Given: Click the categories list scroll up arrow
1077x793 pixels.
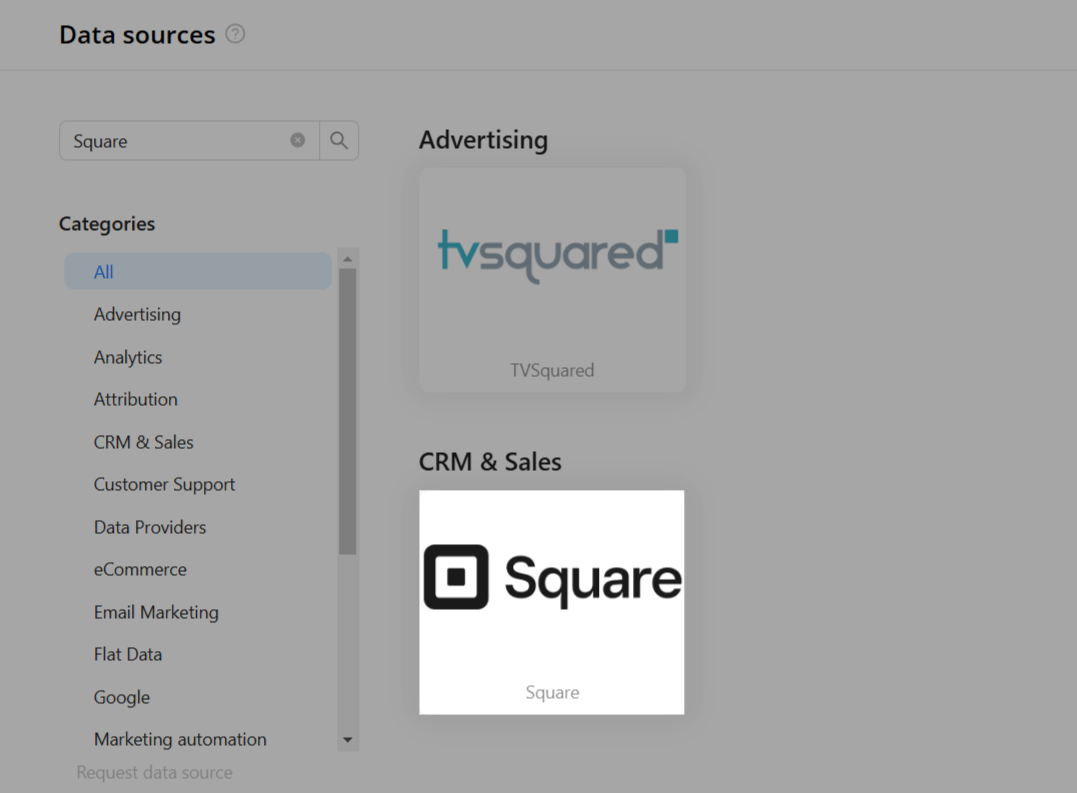Looking at the screenshot, I should pyautogui.click(x=348, y=259).
